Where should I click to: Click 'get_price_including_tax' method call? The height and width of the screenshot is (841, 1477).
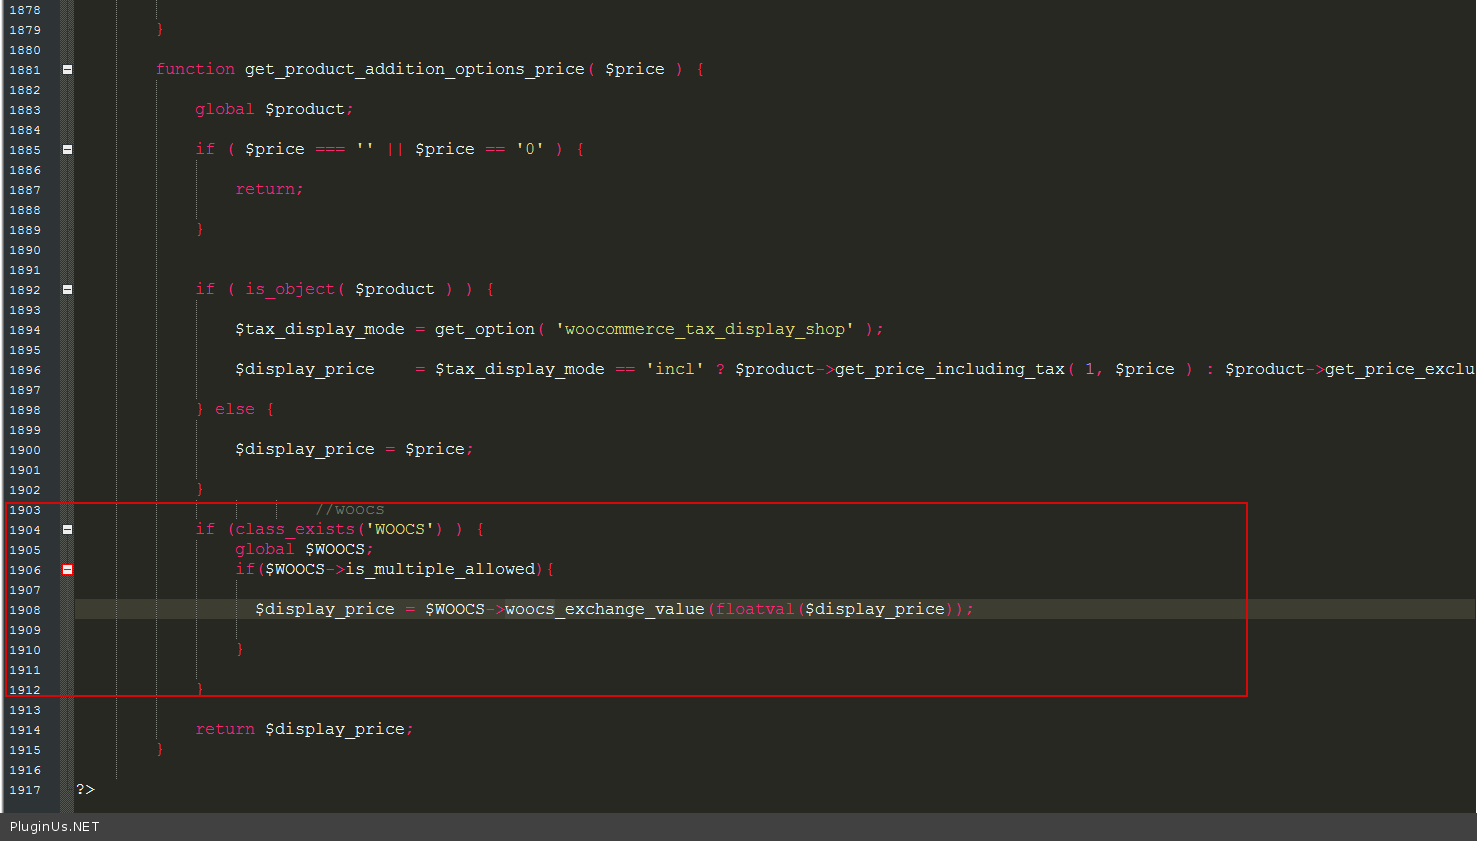950,369
